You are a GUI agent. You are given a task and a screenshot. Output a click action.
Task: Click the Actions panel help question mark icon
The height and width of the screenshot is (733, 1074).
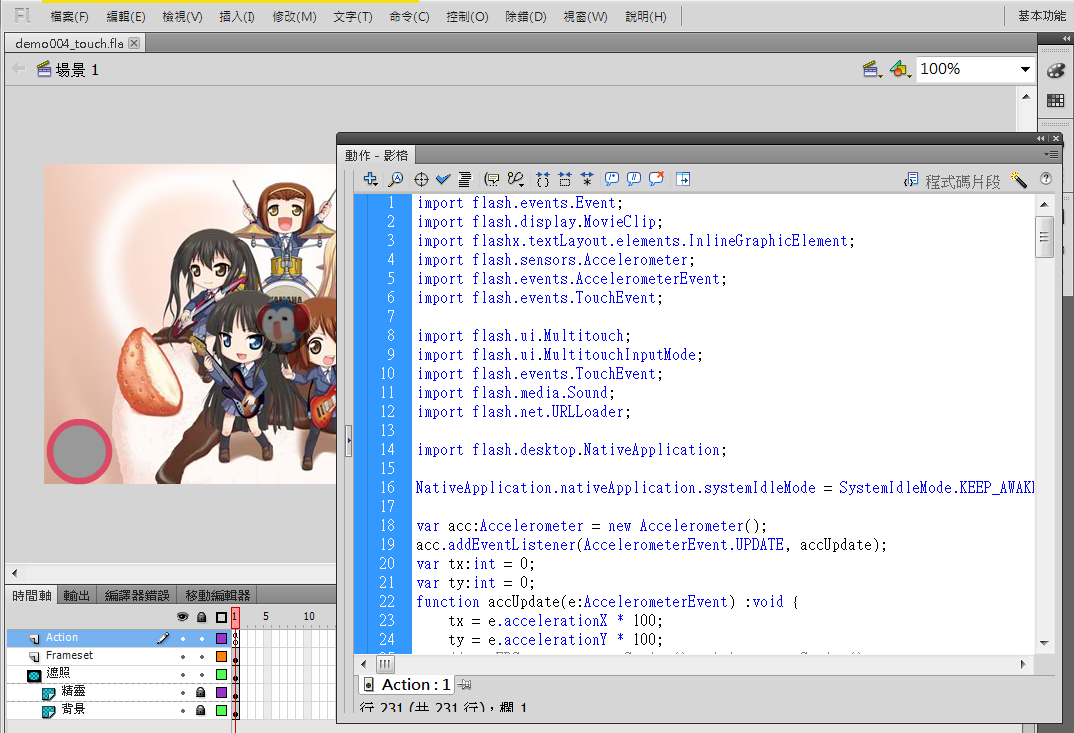1046,179
